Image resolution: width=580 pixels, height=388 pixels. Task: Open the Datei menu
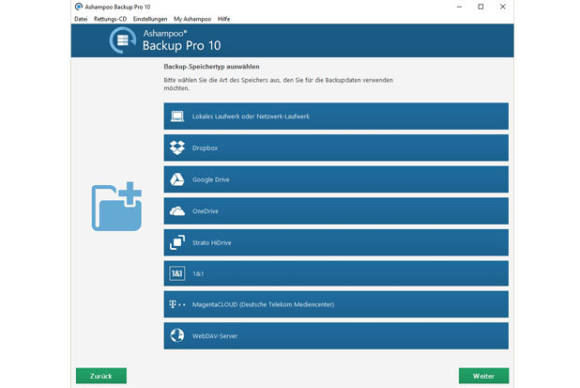pos(81,19)
